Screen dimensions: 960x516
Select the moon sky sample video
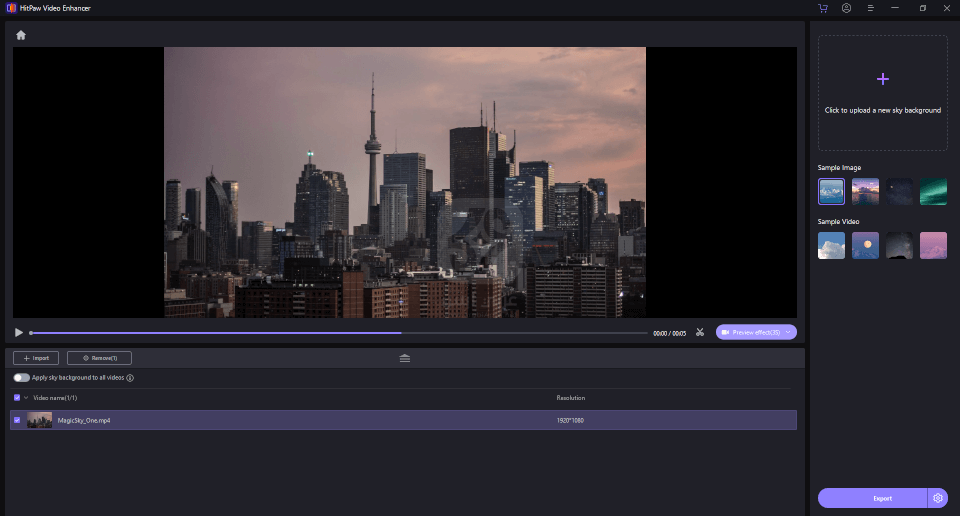(865, 245)
